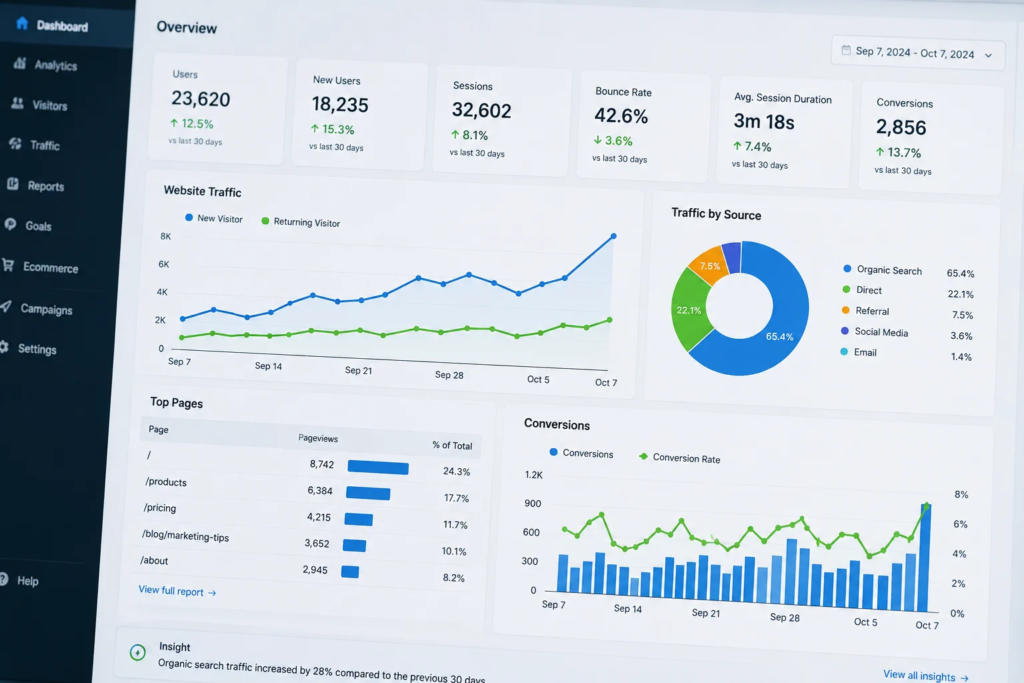Image resolution: width=1024 pixels, height=683 pixels.
Task: Open the Visitors section
Action: [50, 105]
